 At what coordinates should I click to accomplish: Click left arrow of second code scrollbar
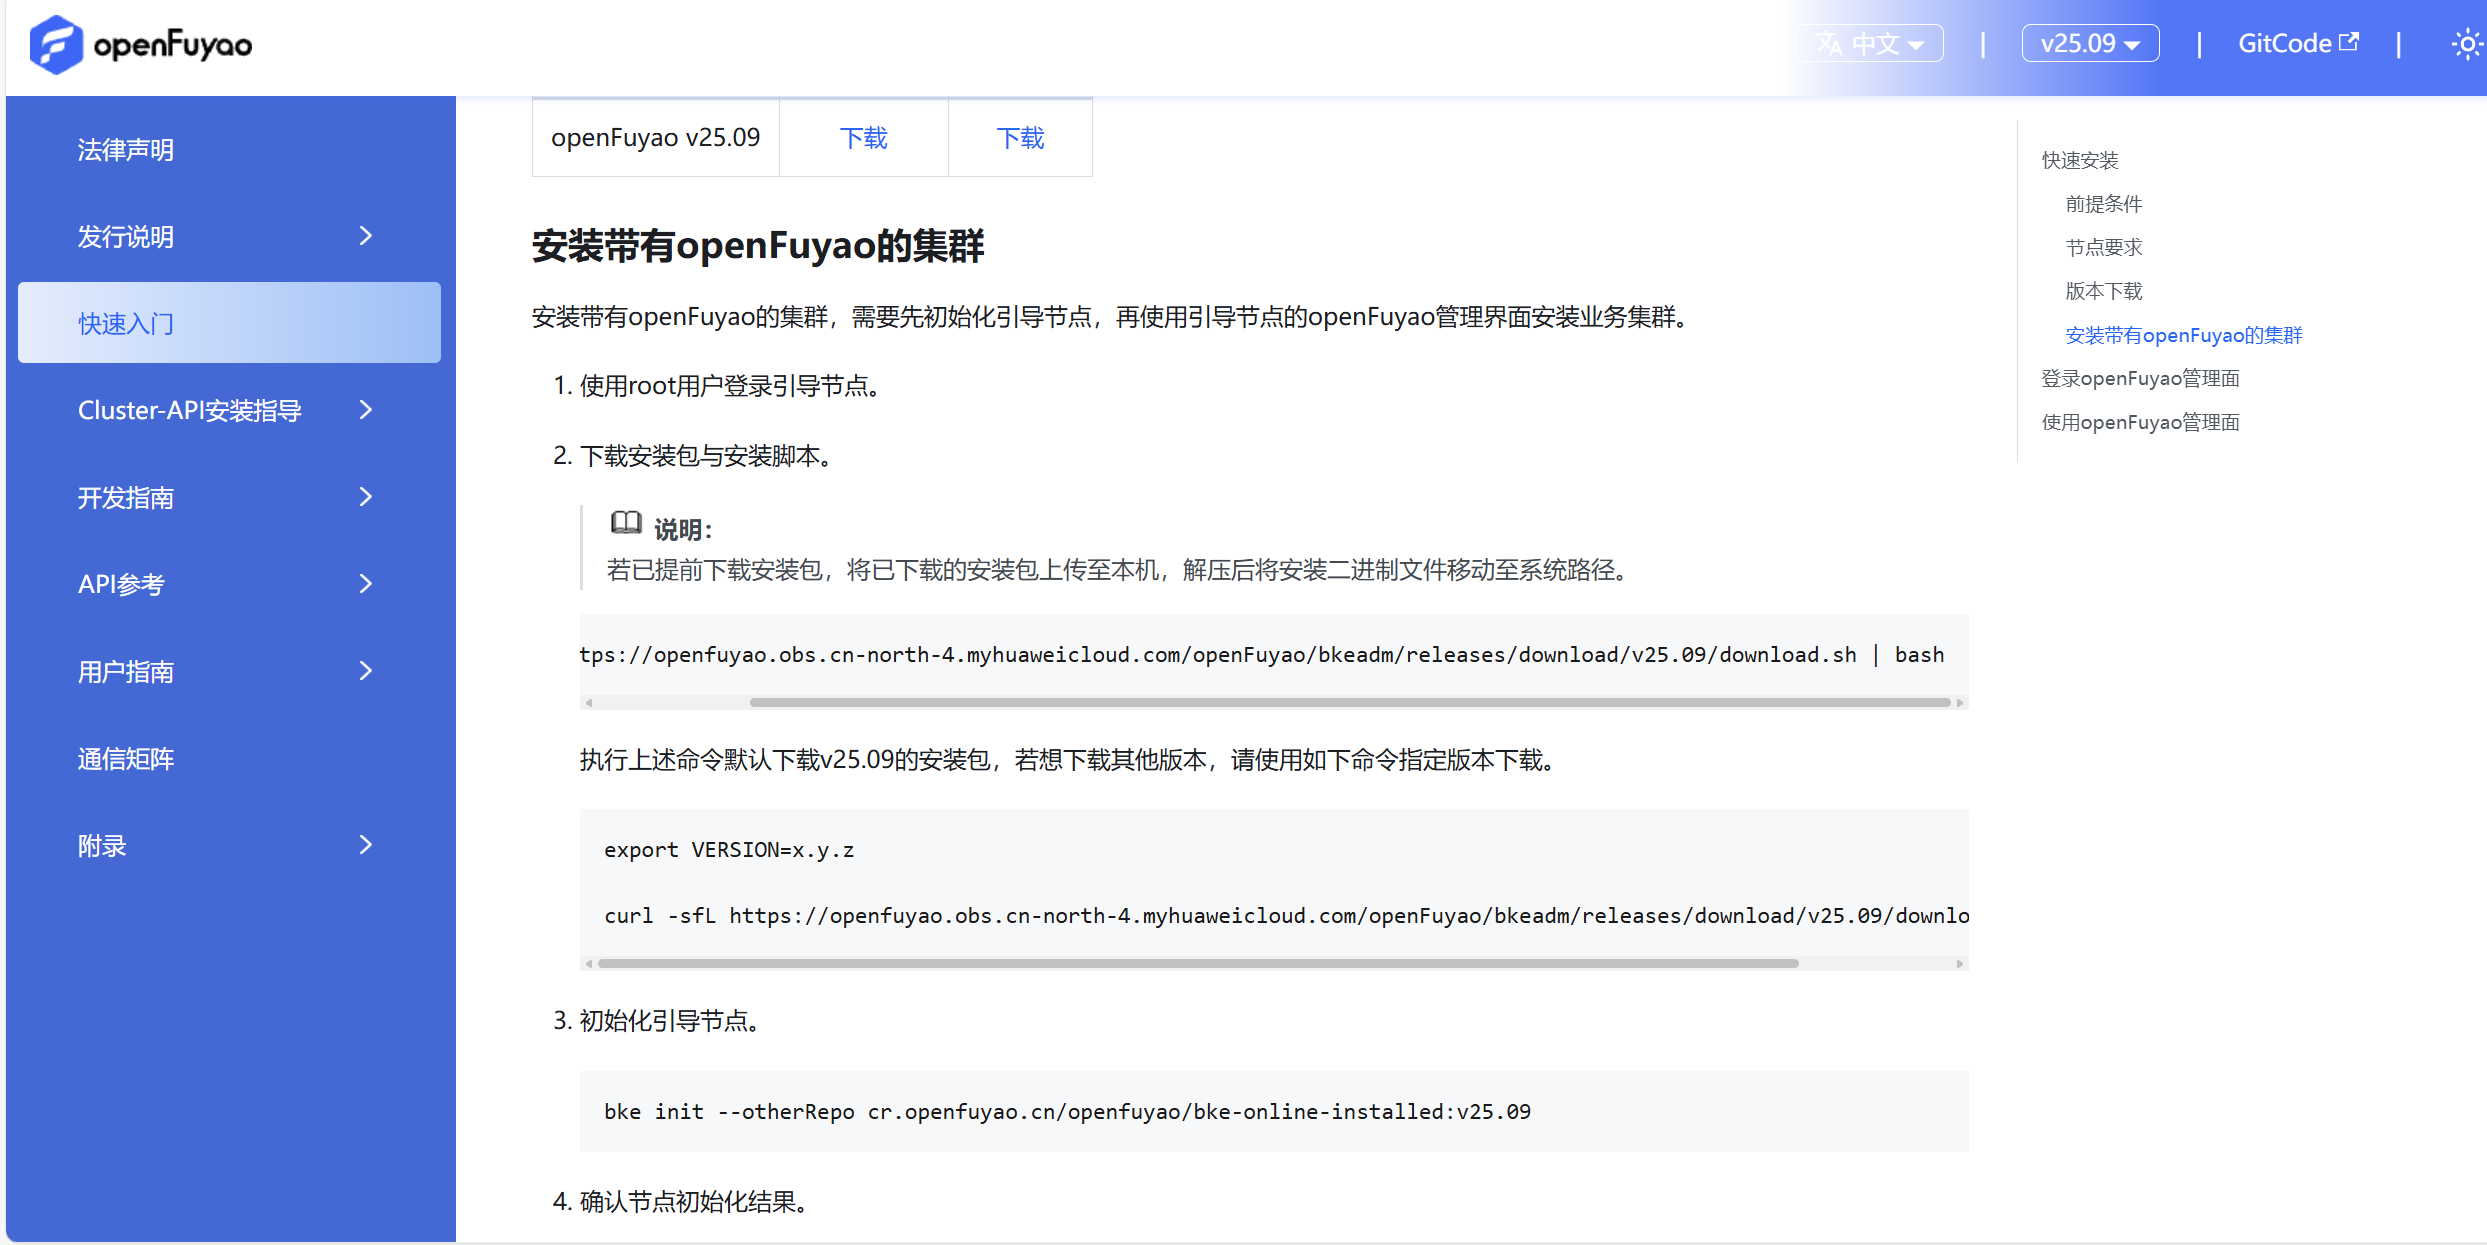point(589,964)
